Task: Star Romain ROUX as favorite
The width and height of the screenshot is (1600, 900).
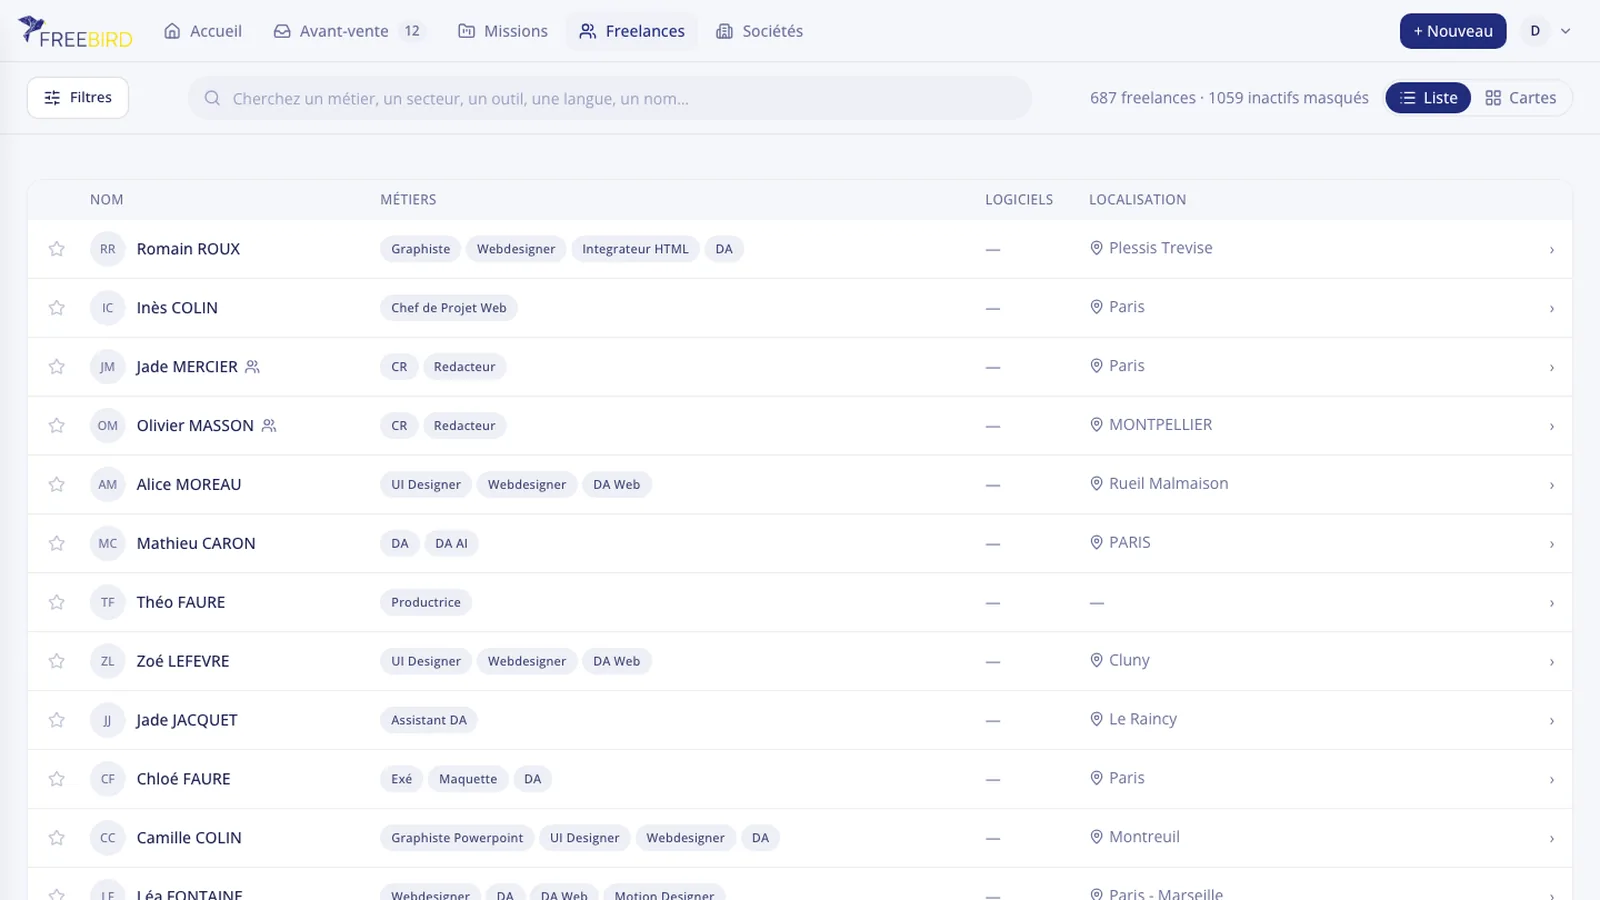Action: click(57, 249)
